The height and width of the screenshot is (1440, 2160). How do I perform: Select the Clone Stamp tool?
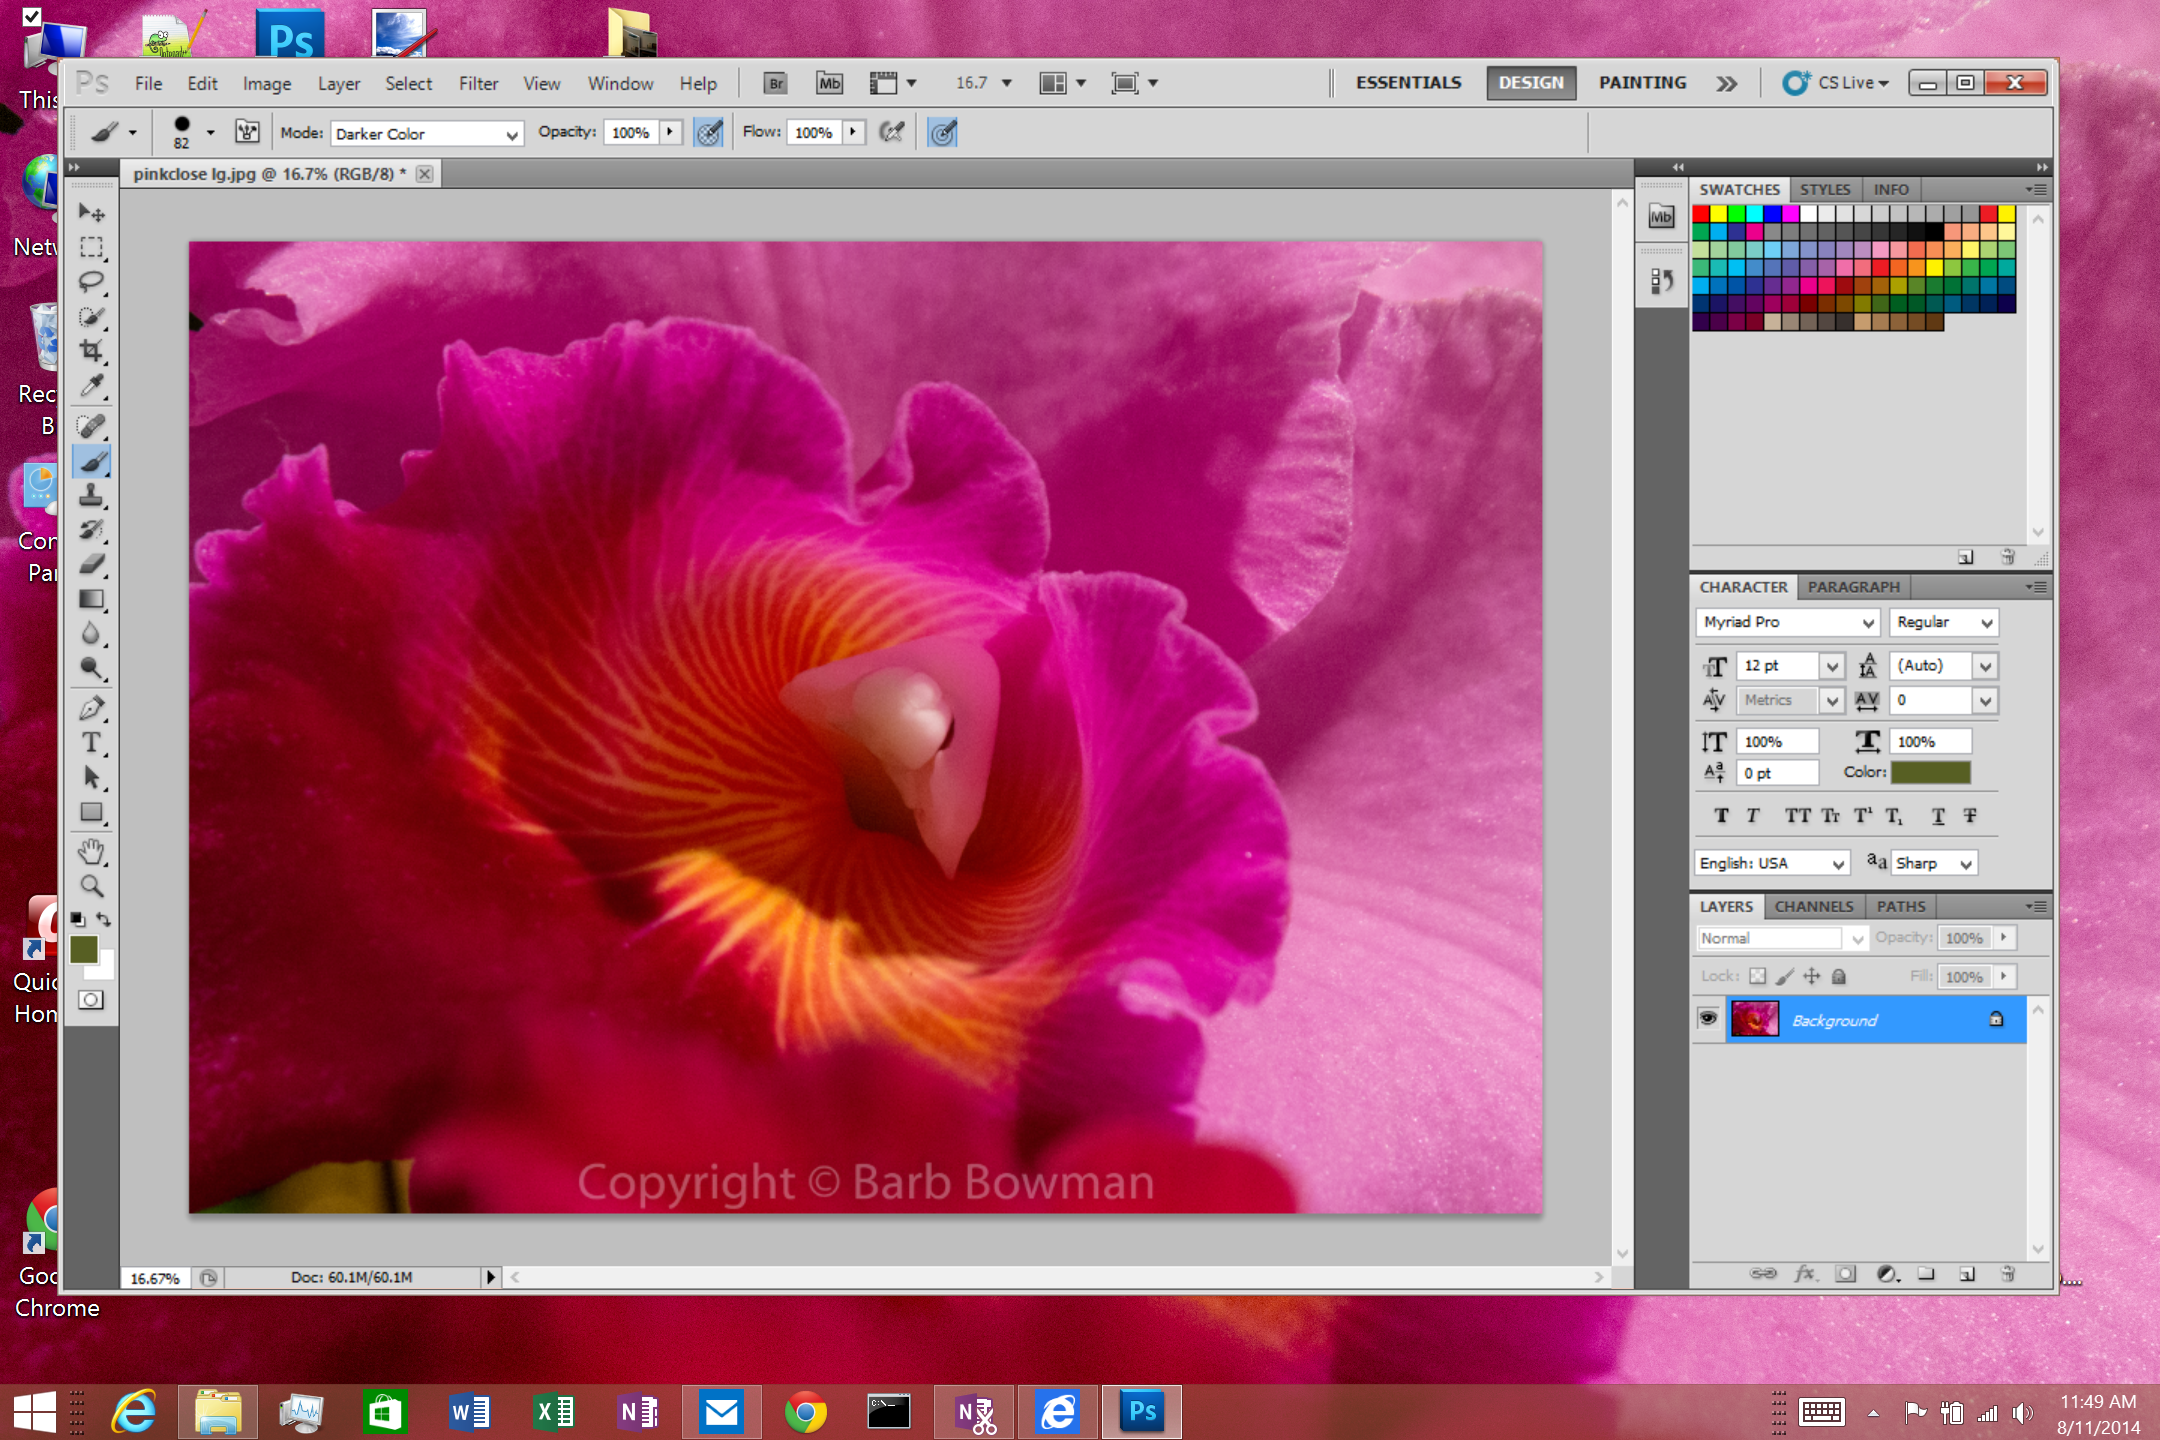(92, 497)
